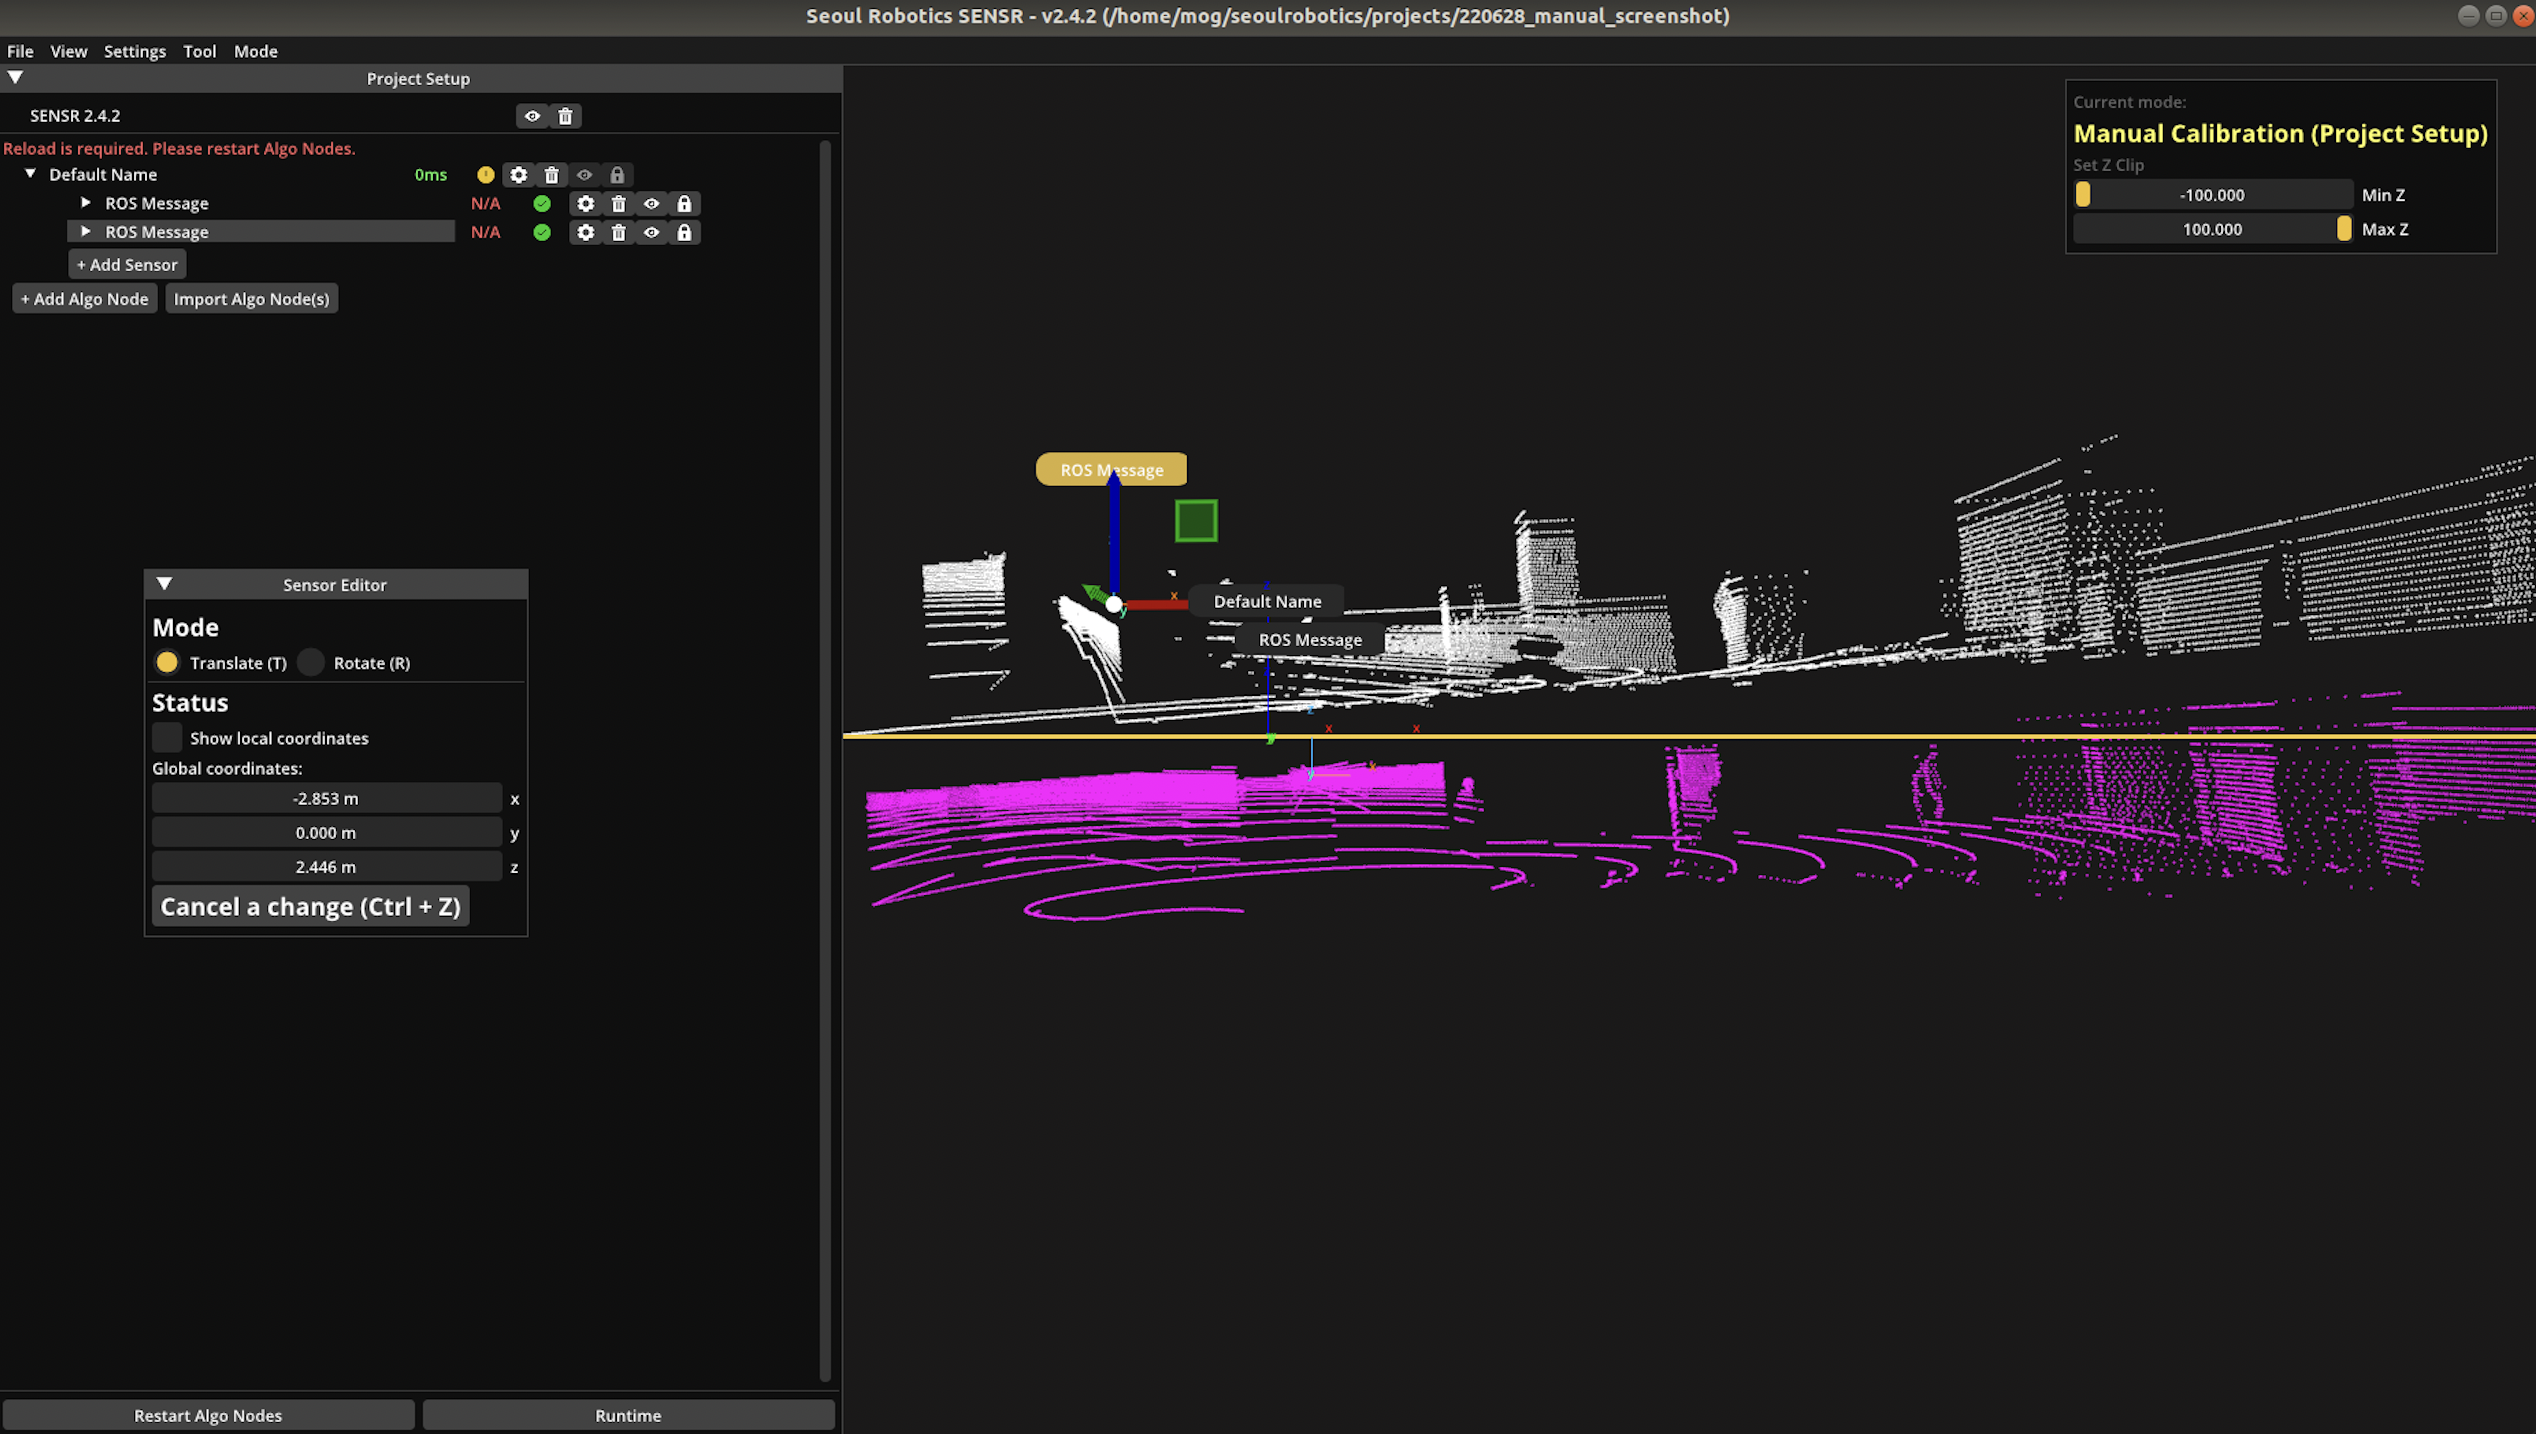Screen dimensions: 2536x1434
Task: Open settings gear for Default Name algo node
Action: click(x=518, y=175)
